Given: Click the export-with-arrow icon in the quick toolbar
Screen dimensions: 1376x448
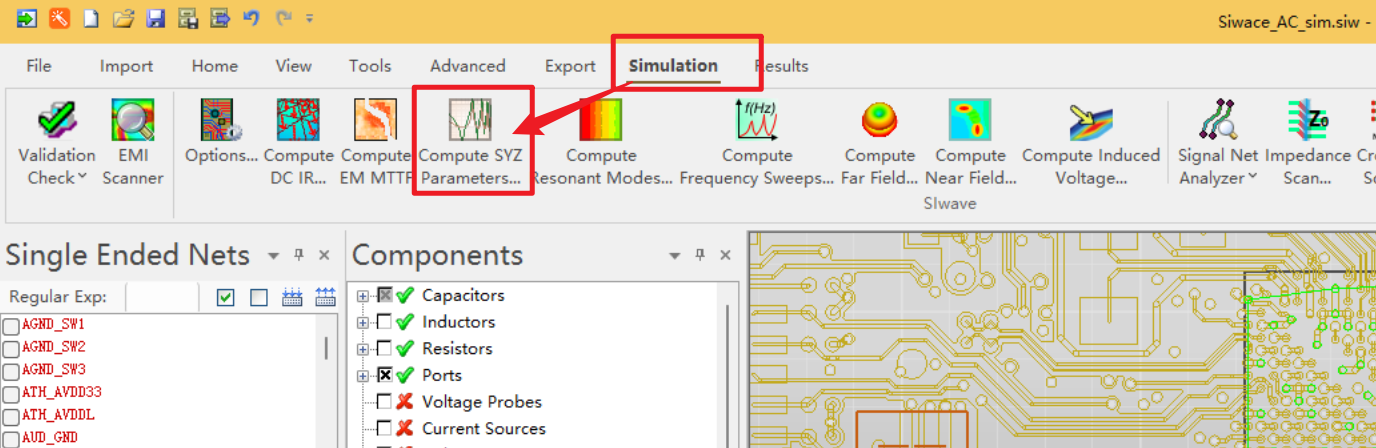Looking at the screenshot, I should pyautogui.click(x=219, y=18).
